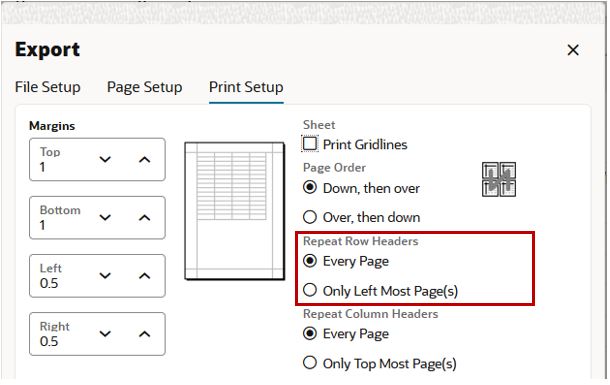
Task: Click the Export dialog title
Action: [47, 50]
